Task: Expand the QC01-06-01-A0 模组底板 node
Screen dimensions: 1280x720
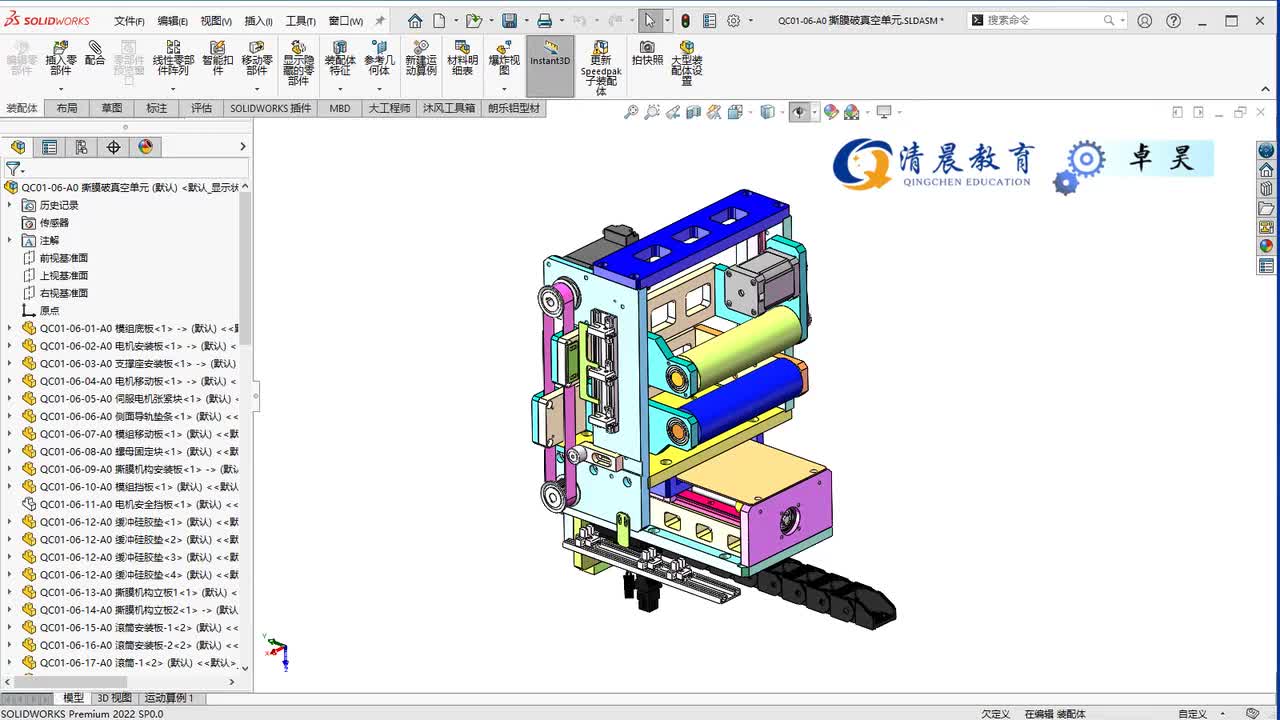Action: (x=10, y=328)
